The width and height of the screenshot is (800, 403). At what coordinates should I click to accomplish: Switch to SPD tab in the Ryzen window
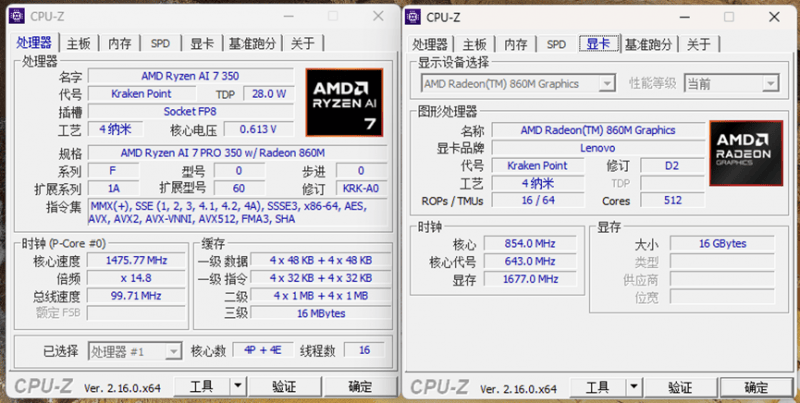160,43
